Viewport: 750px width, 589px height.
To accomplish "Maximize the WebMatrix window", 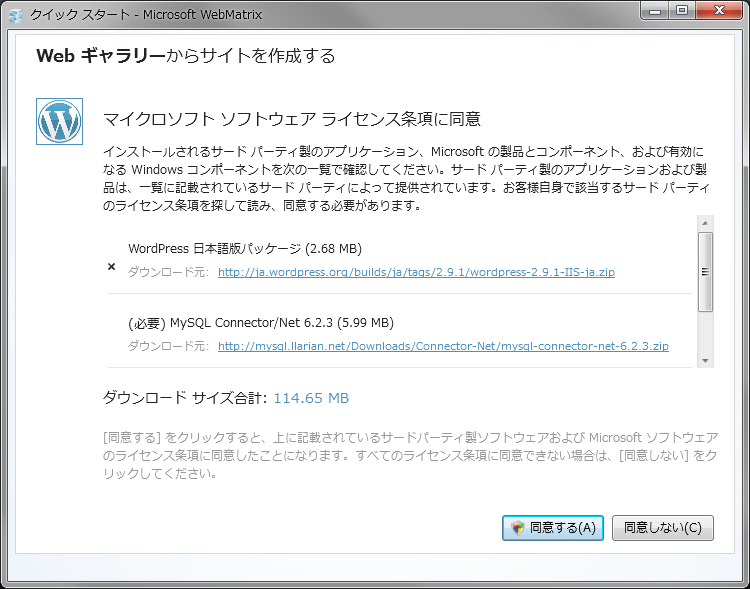I will tap(682, 11).
